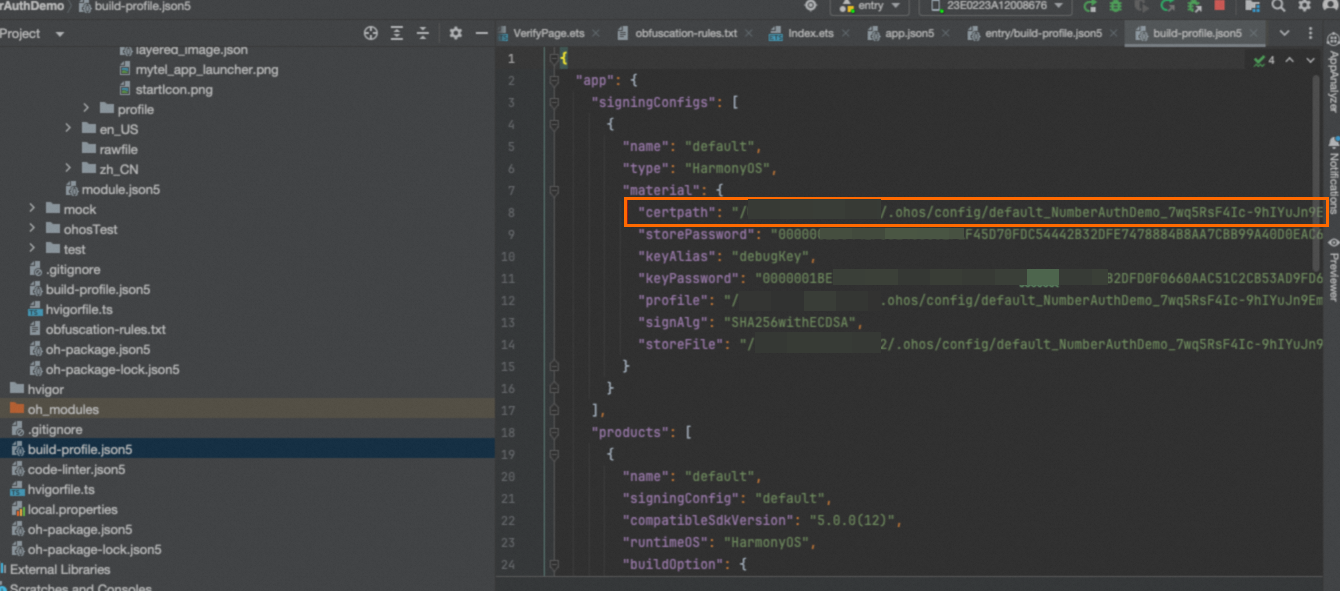Screen dimensions: 1340x591
Task: Close the Index.ets tab
Action: click(x=846, y=33)
